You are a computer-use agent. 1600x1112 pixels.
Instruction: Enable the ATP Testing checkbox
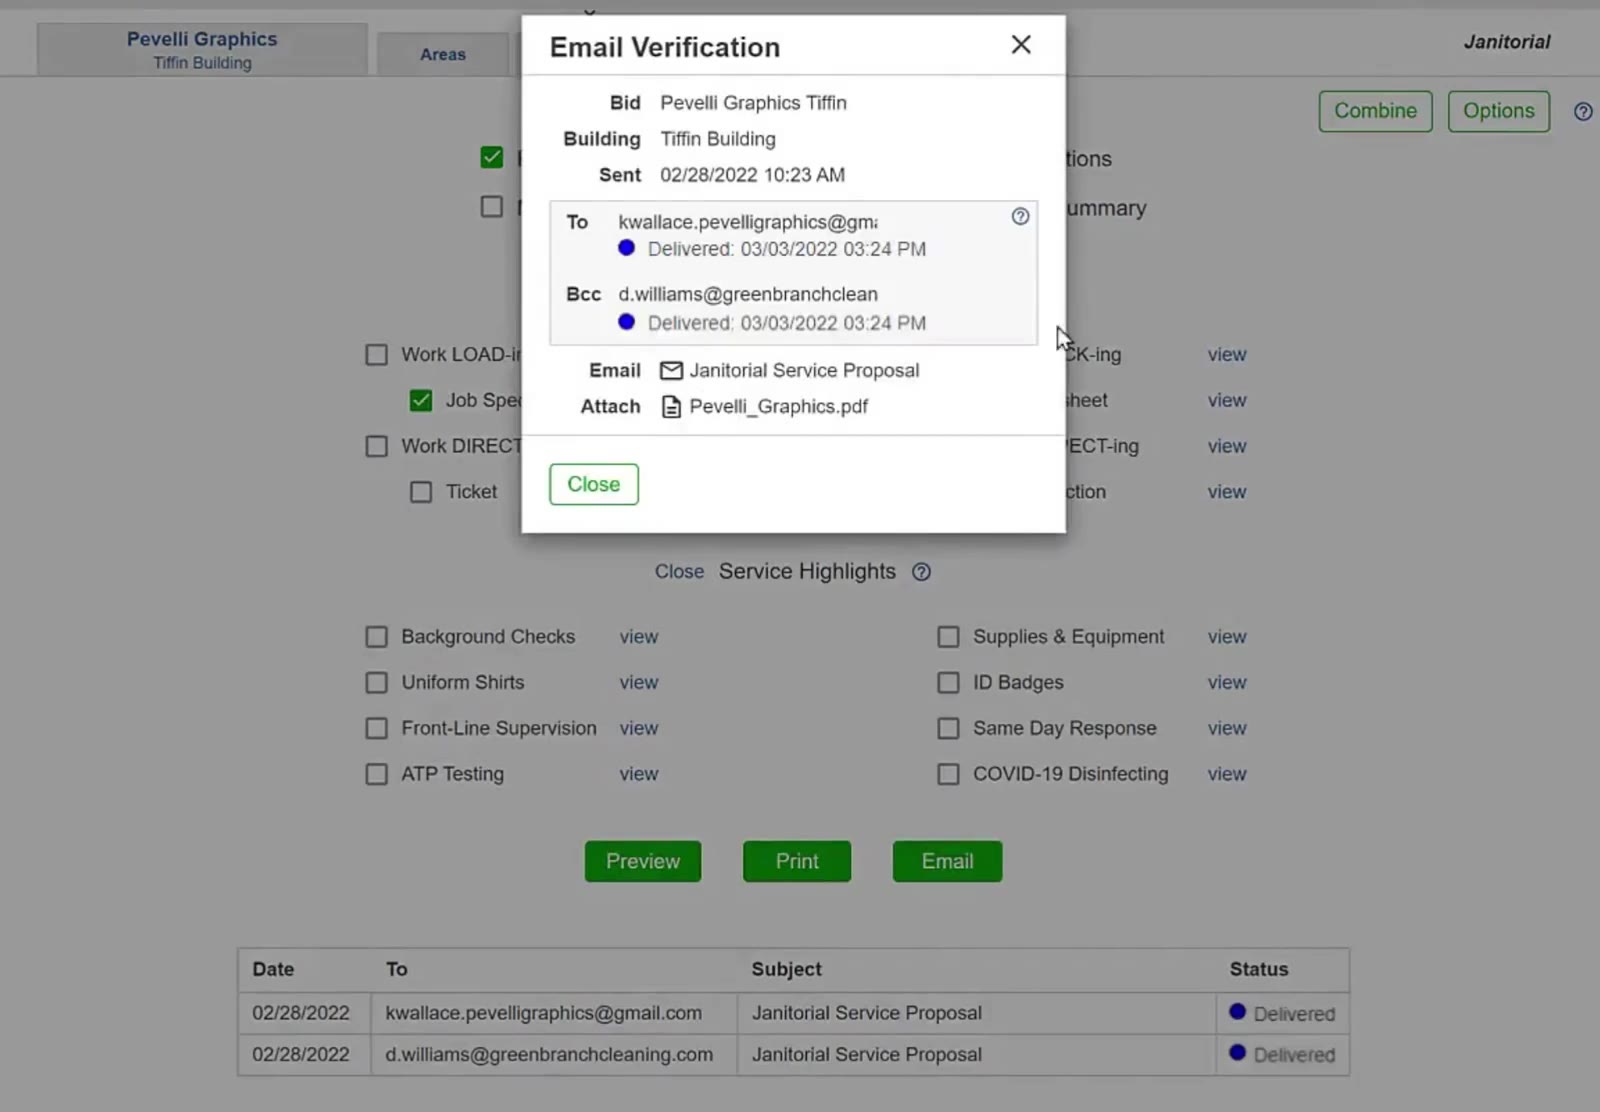pos(376,774)
